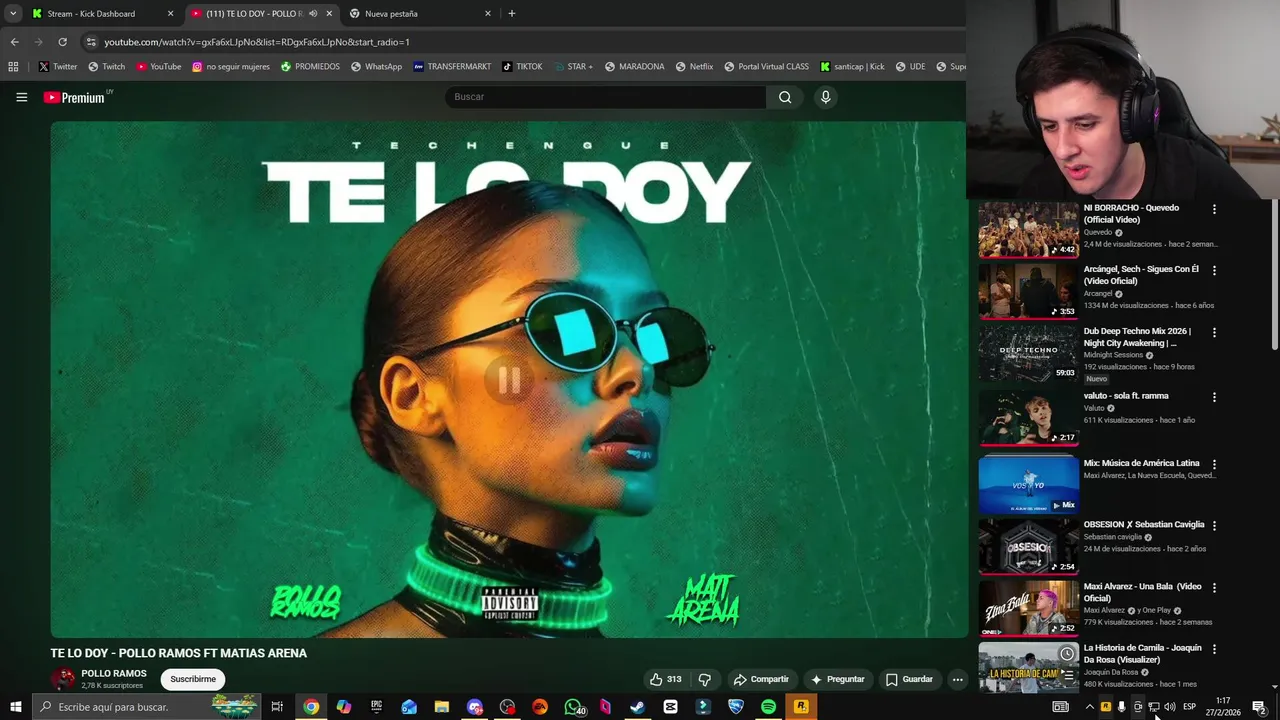This screenshot has width=1280, height=720.
Task: Select the TE LO DOY YouTube tab
Action: (262, 14)
